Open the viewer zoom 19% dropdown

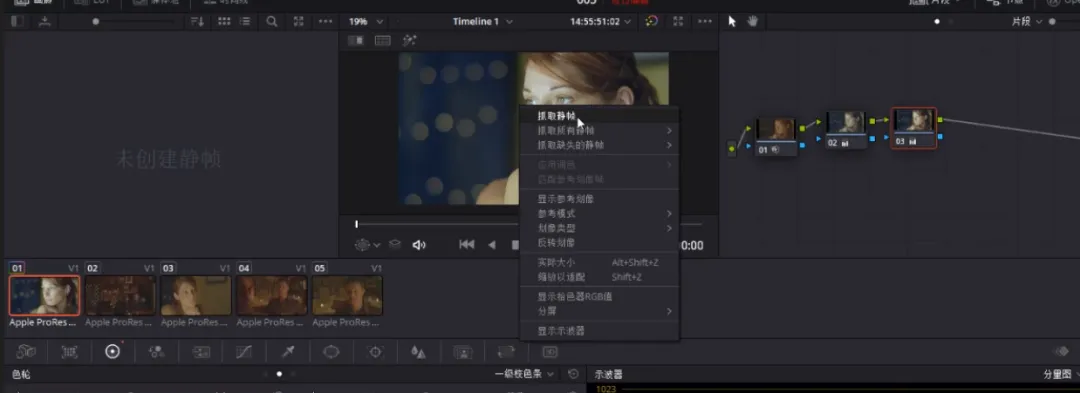tap(366, 21)
